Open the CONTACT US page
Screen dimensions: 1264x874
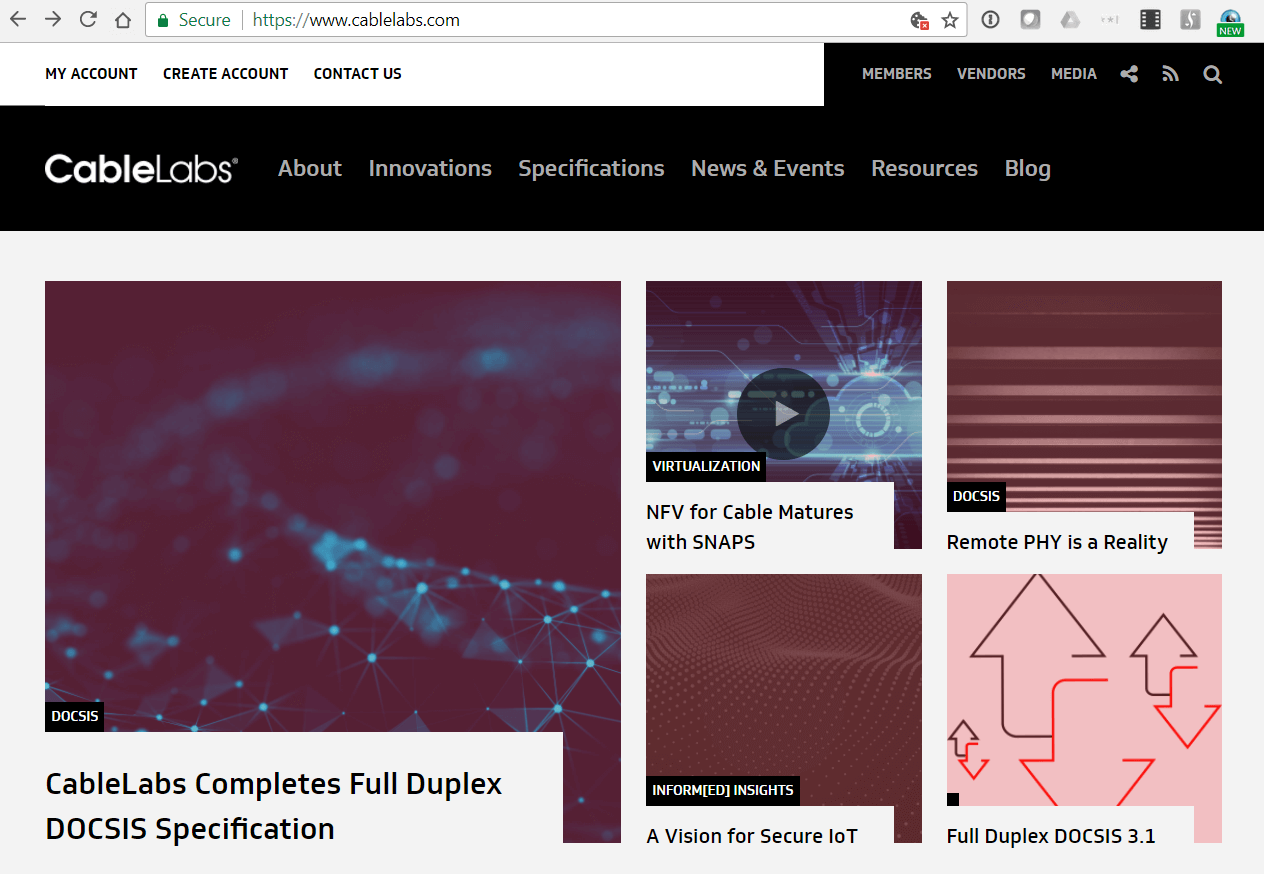pyautogui.click(x=357, y=73)
